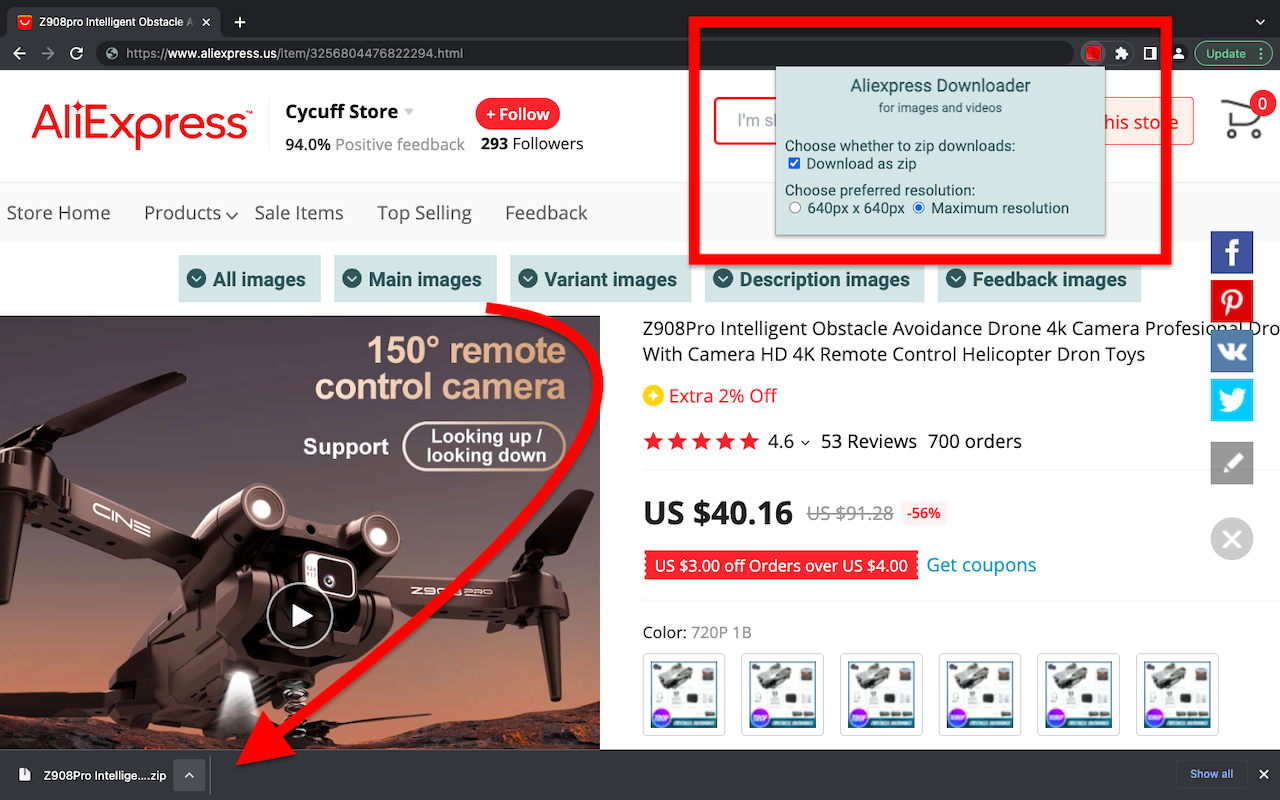Toggle the Download as zip checkbox
This screenshot has width=1280, height=800.
pyautogui.click(x=794, y=164)
